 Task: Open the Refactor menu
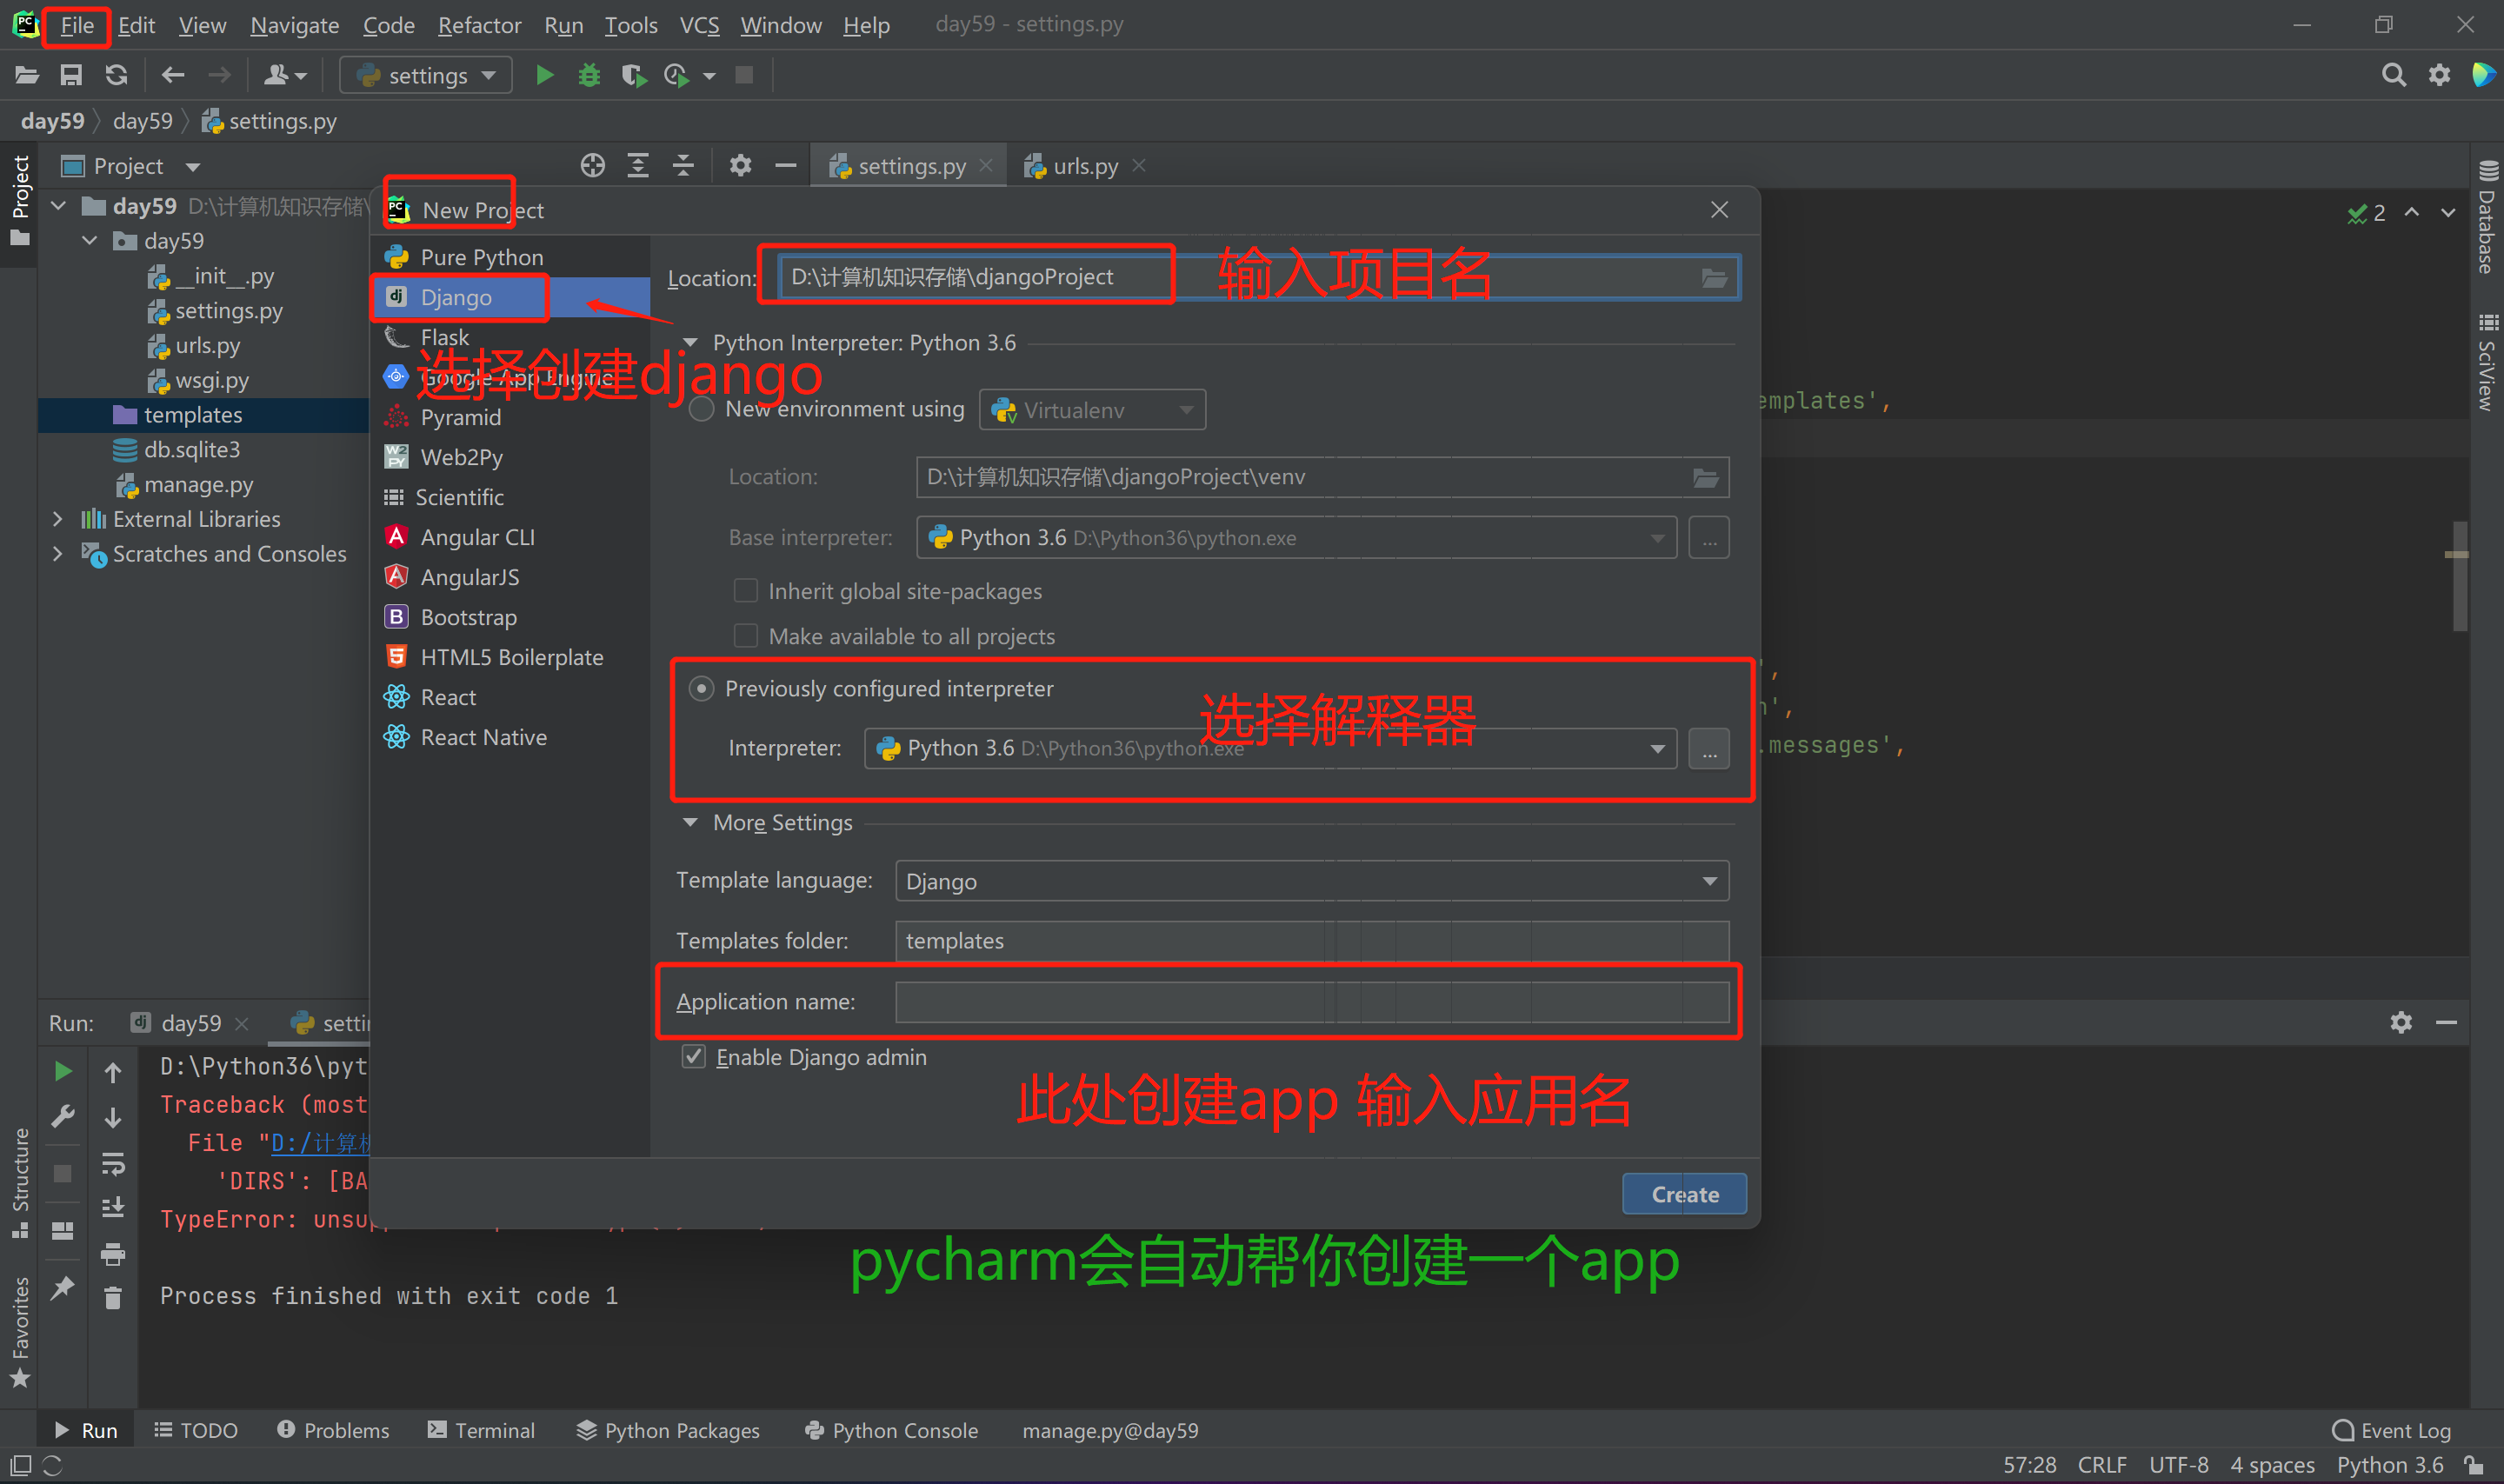[479, 25]
